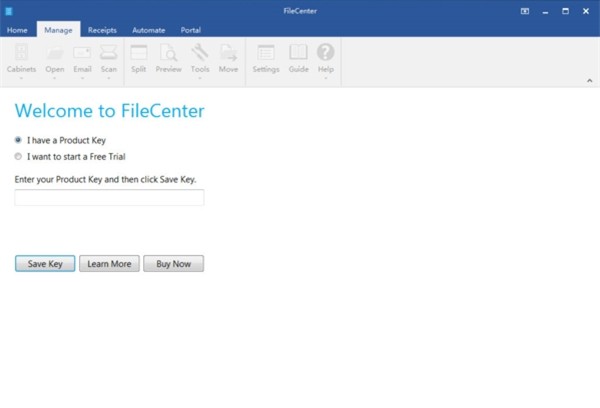Image resolution: width=600 pixels, height=408 pixels.
Task: Collapse the ribbon with the chevron
Action: pos(589,80)
